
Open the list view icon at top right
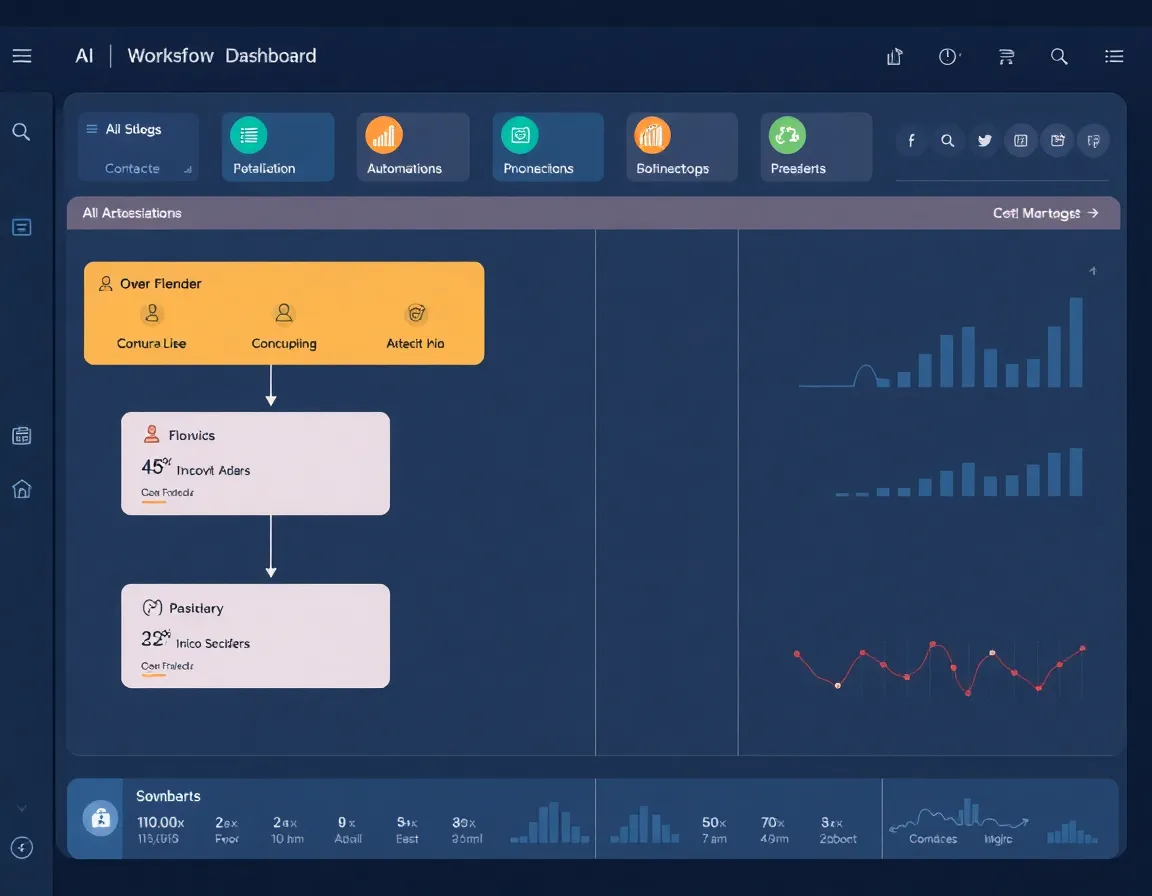pos(1114,56)
